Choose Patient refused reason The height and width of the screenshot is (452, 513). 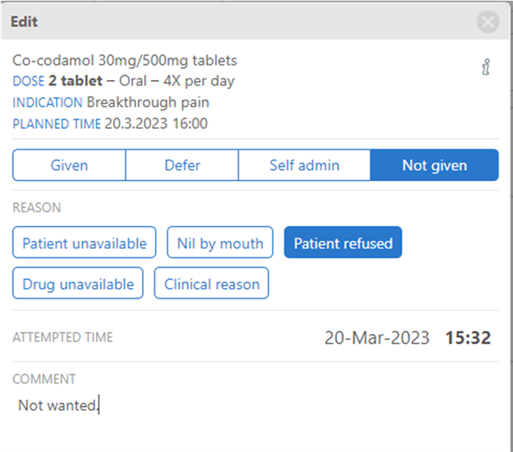(x=343, y=243)
